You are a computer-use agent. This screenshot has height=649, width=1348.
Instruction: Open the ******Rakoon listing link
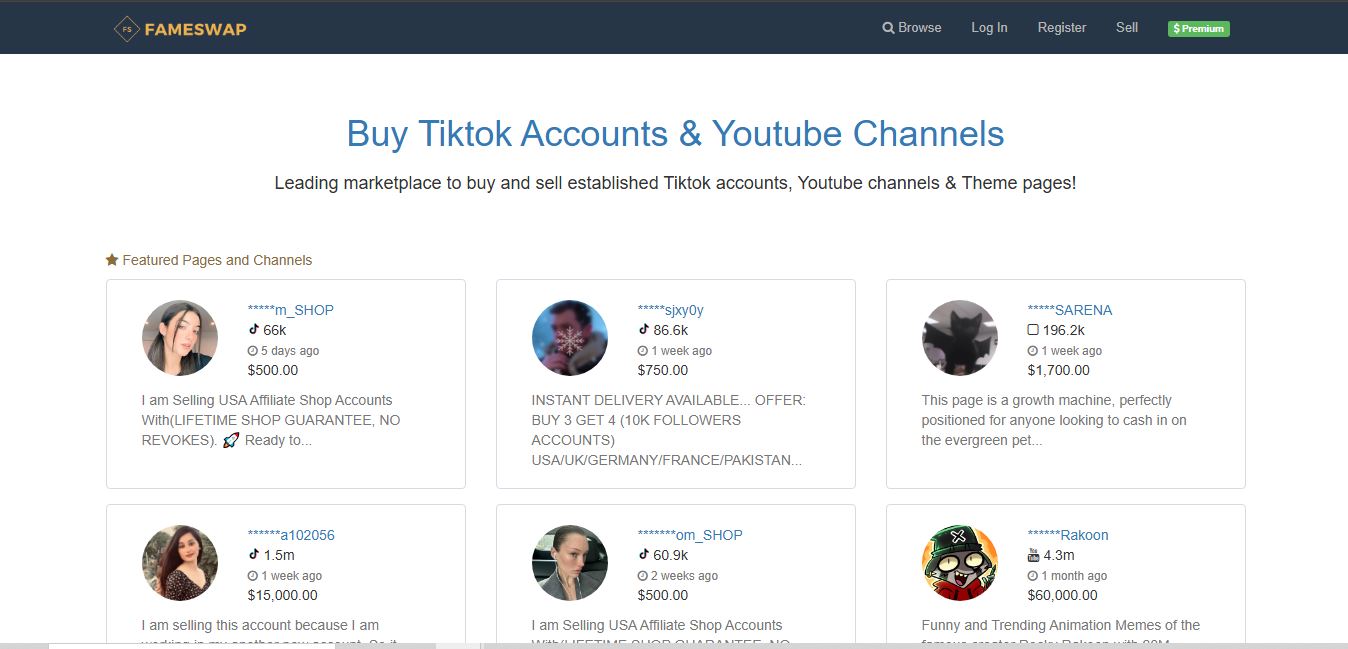coord(1067,535)
